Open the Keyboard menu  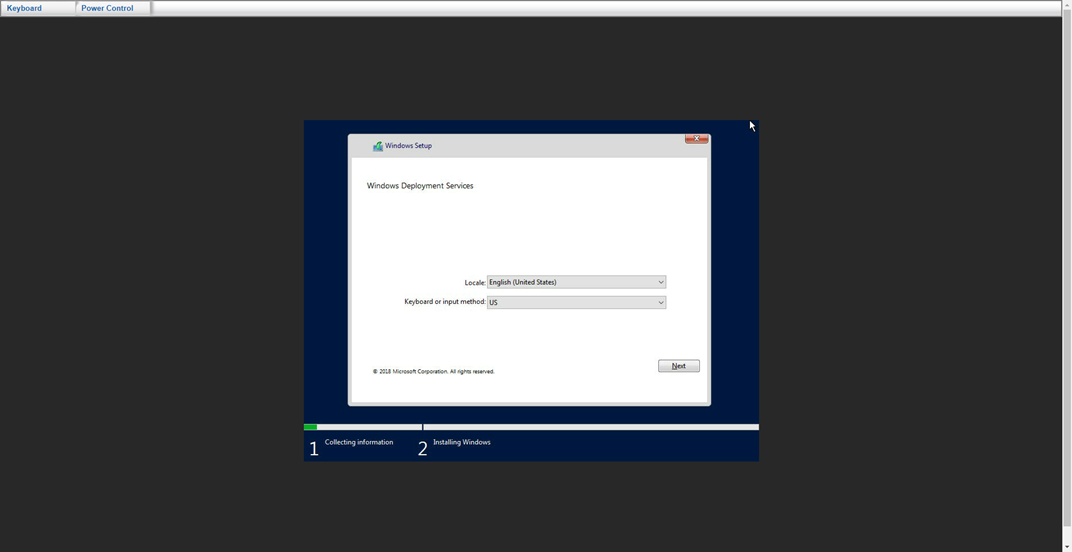point(38,8)
